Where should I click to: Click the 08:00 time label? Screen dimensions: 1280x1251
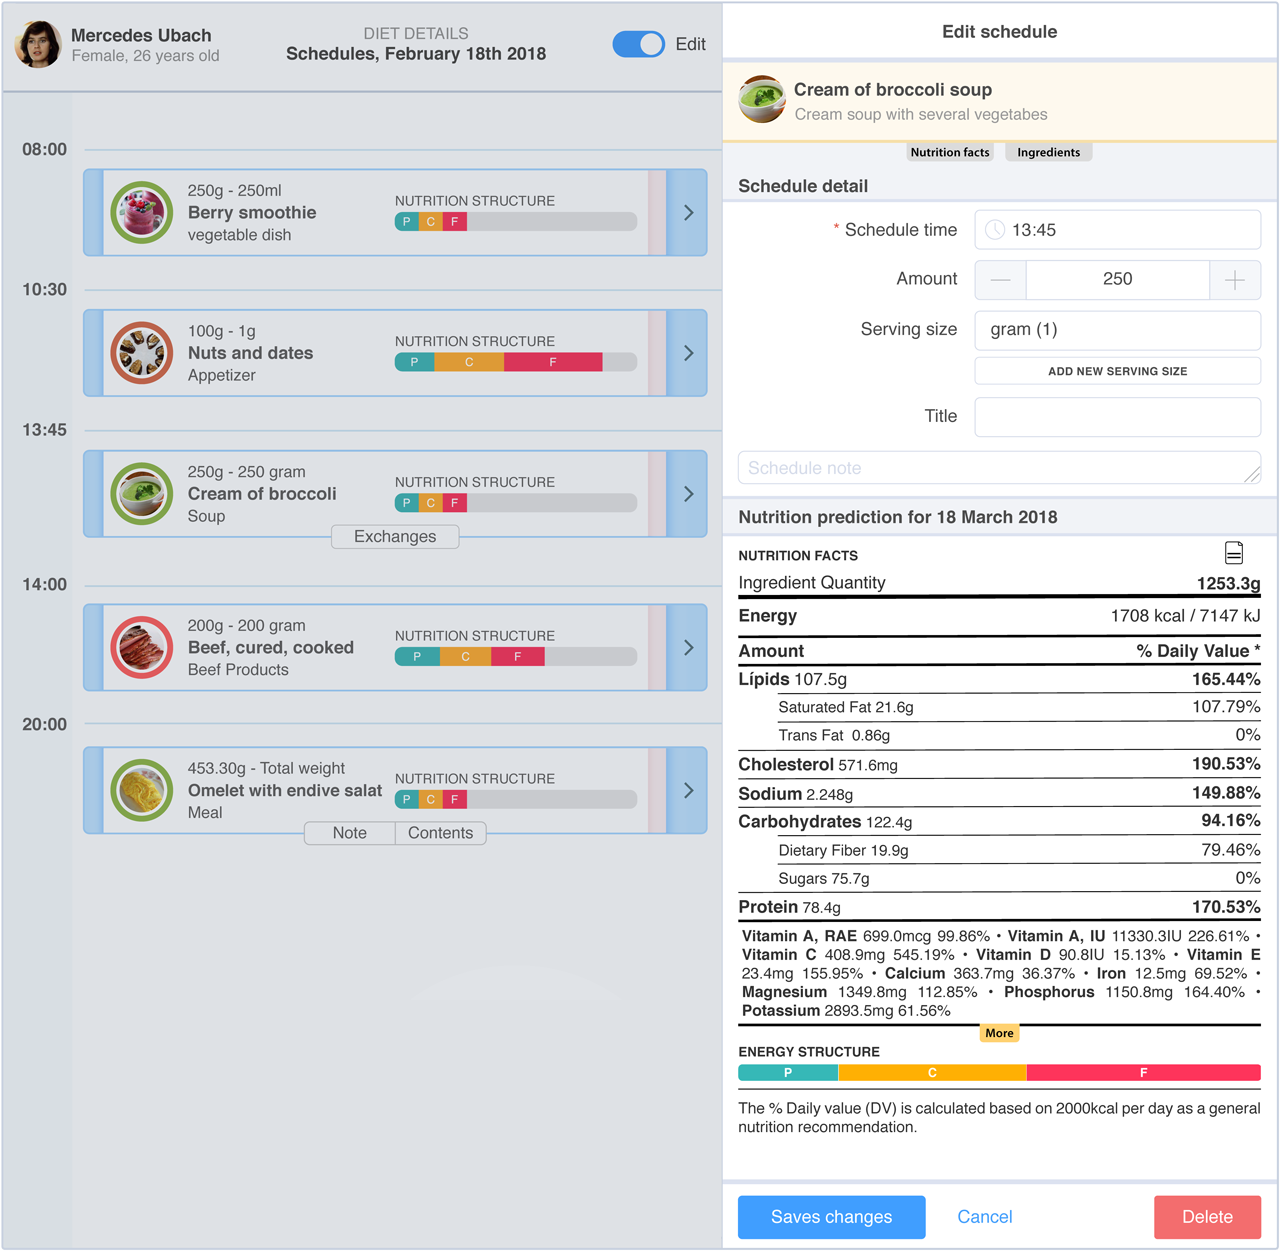pos(45,150)
